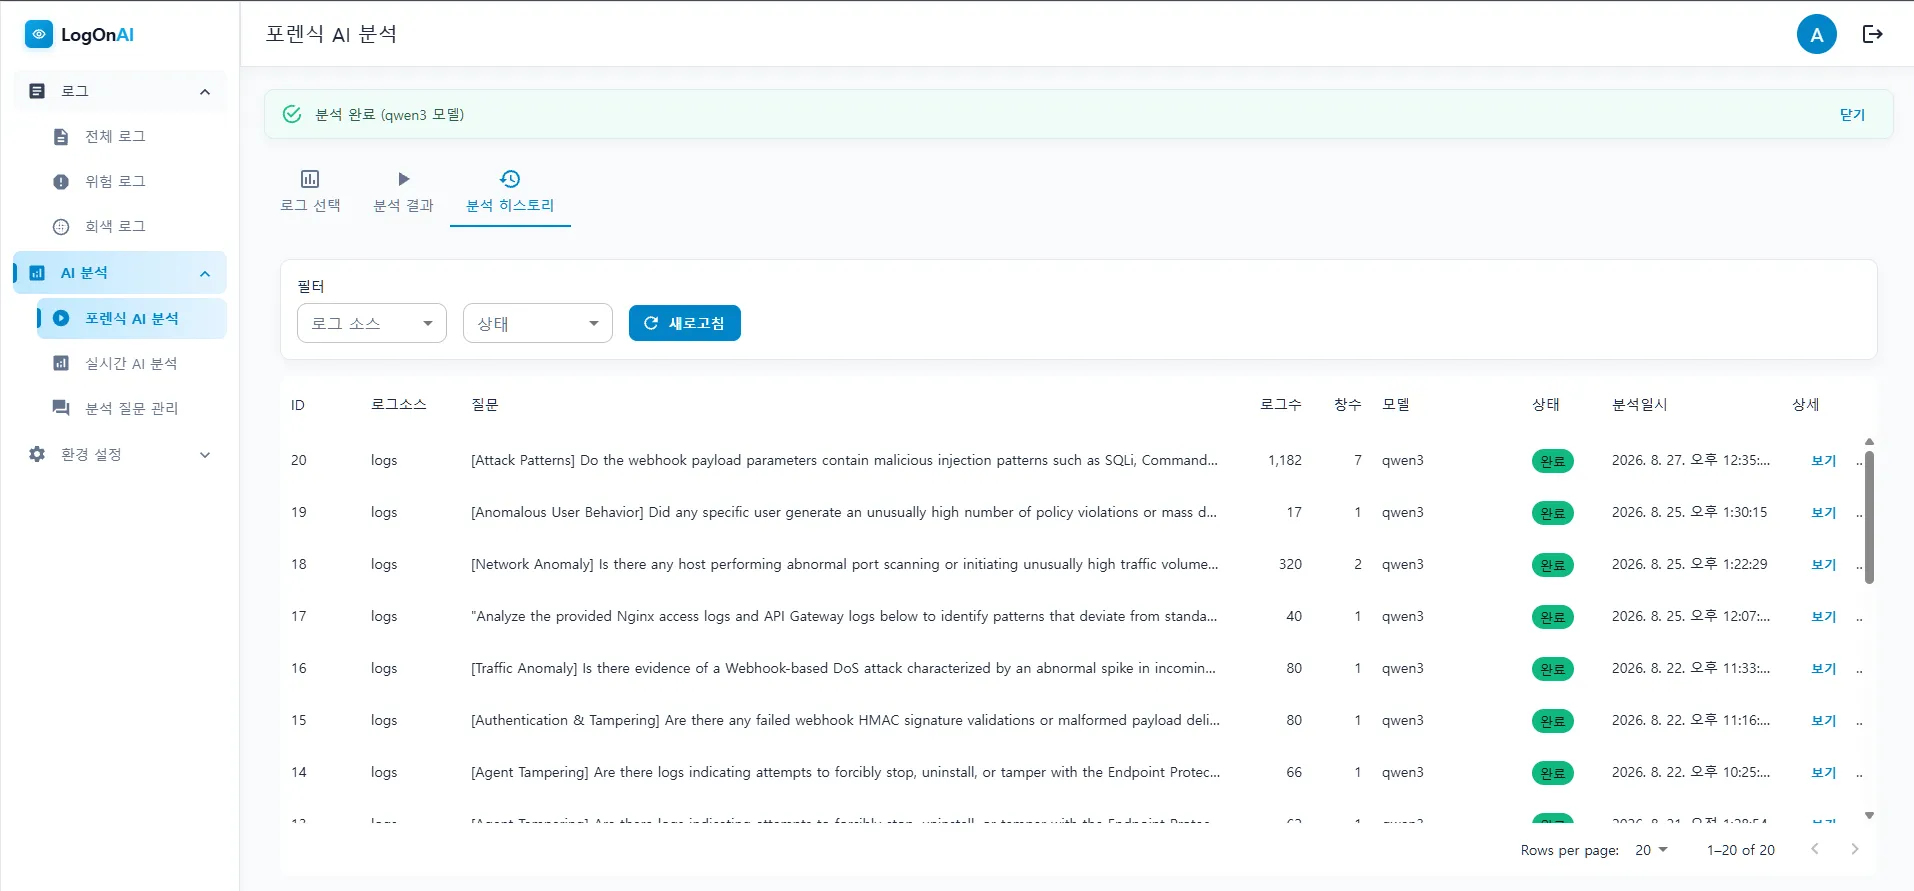The width and height of the screenshot is (1914, 891).
Task: Collapse the AI 분석 sidebar section
Action: 205,273
